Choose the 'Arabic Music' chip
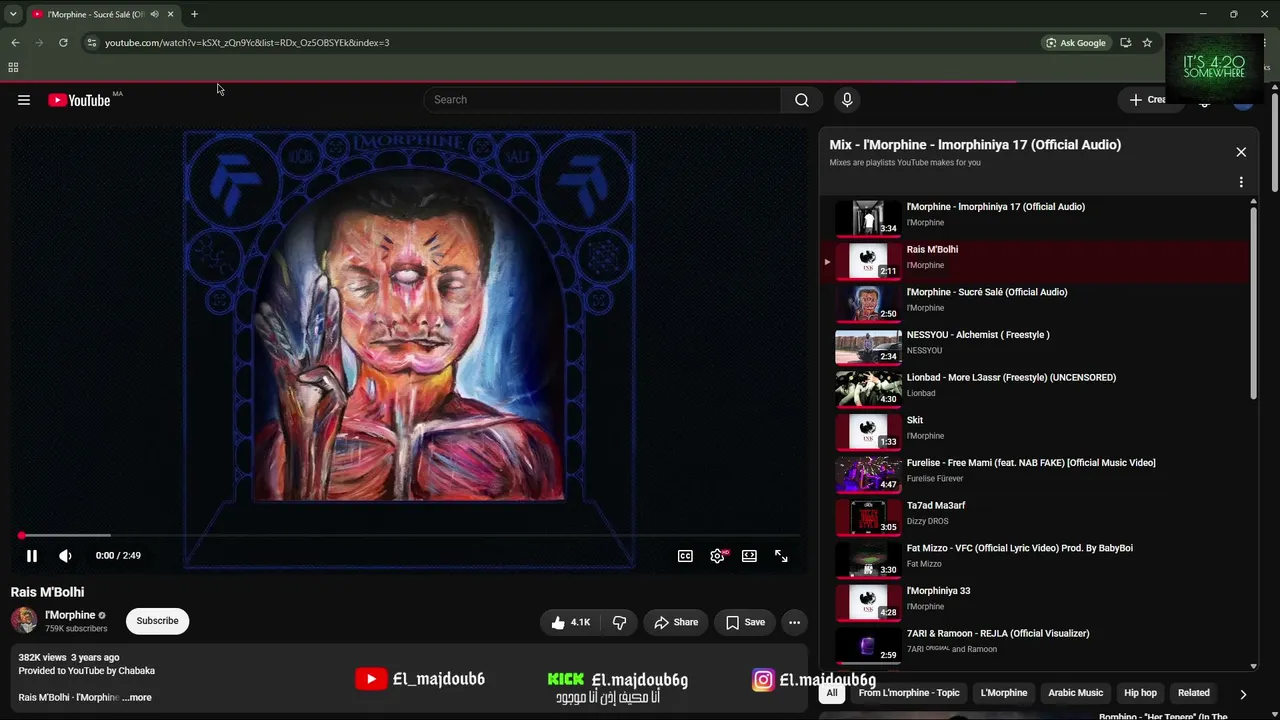This screenshot has width=1280, height=720. pos(1076,693)
